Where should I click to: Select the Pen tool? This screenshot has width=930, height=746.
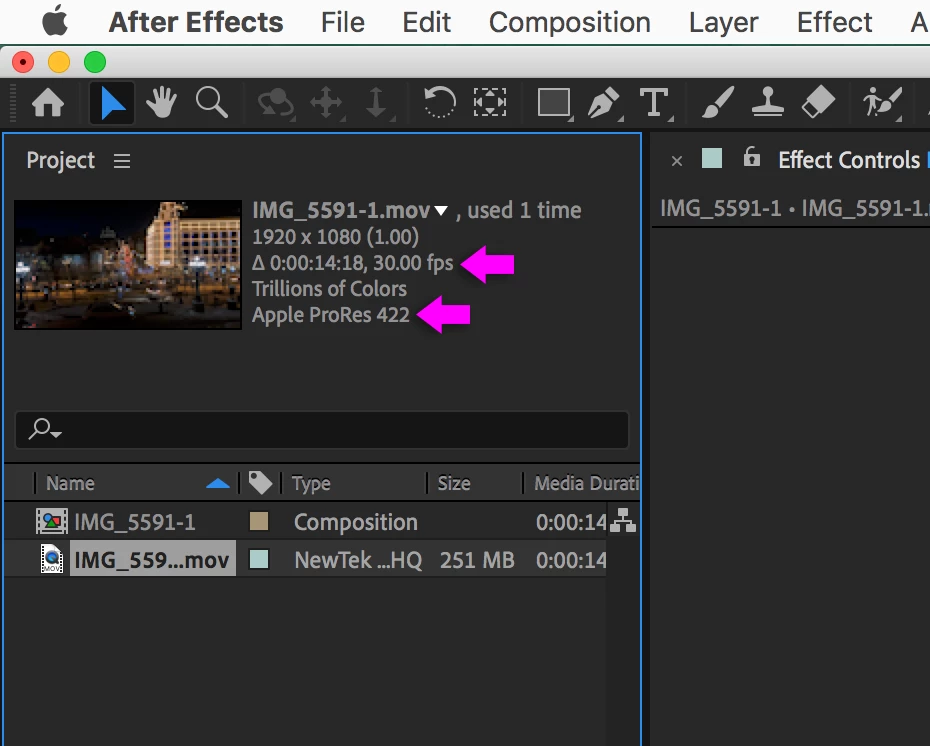point(604,103)
